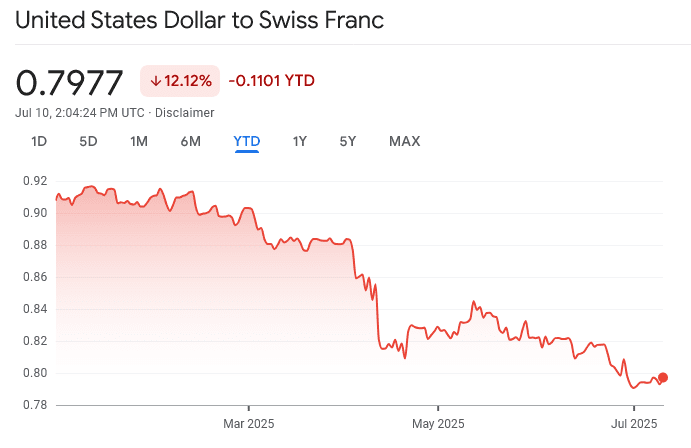
Task: Click the red down-arrow icon in the percentage badge
Action: 156,81
